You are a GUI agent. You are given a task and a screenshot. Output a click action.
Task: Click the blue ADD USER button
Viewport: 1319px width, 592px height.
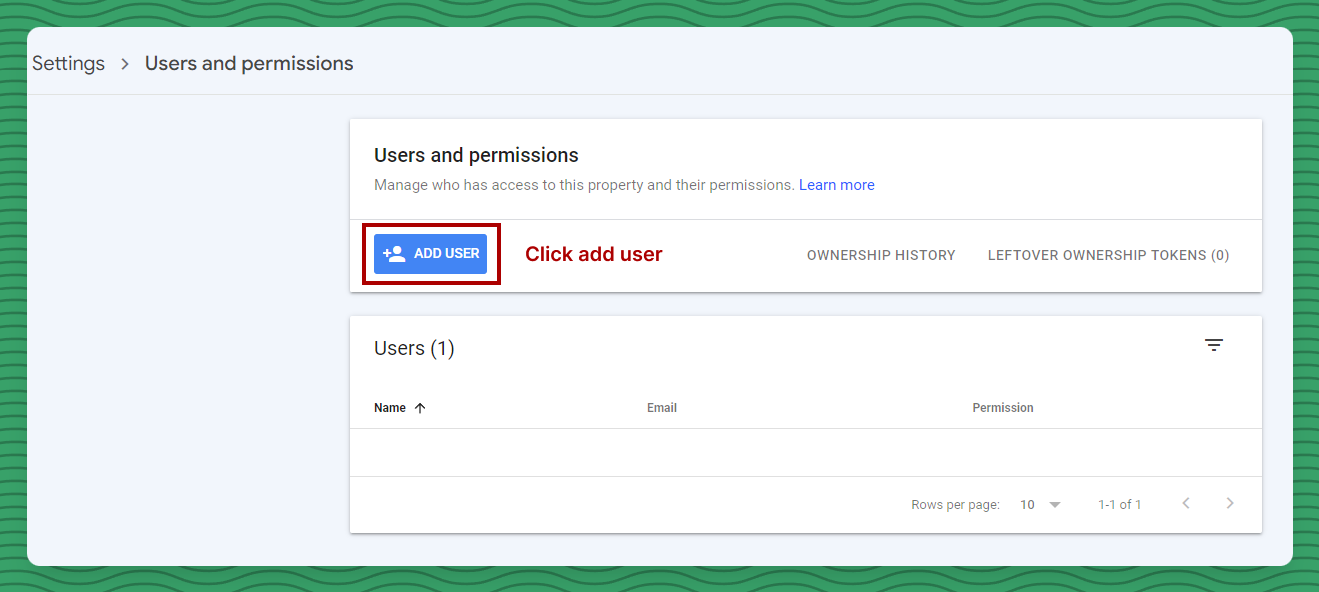(x=431, y=254)
